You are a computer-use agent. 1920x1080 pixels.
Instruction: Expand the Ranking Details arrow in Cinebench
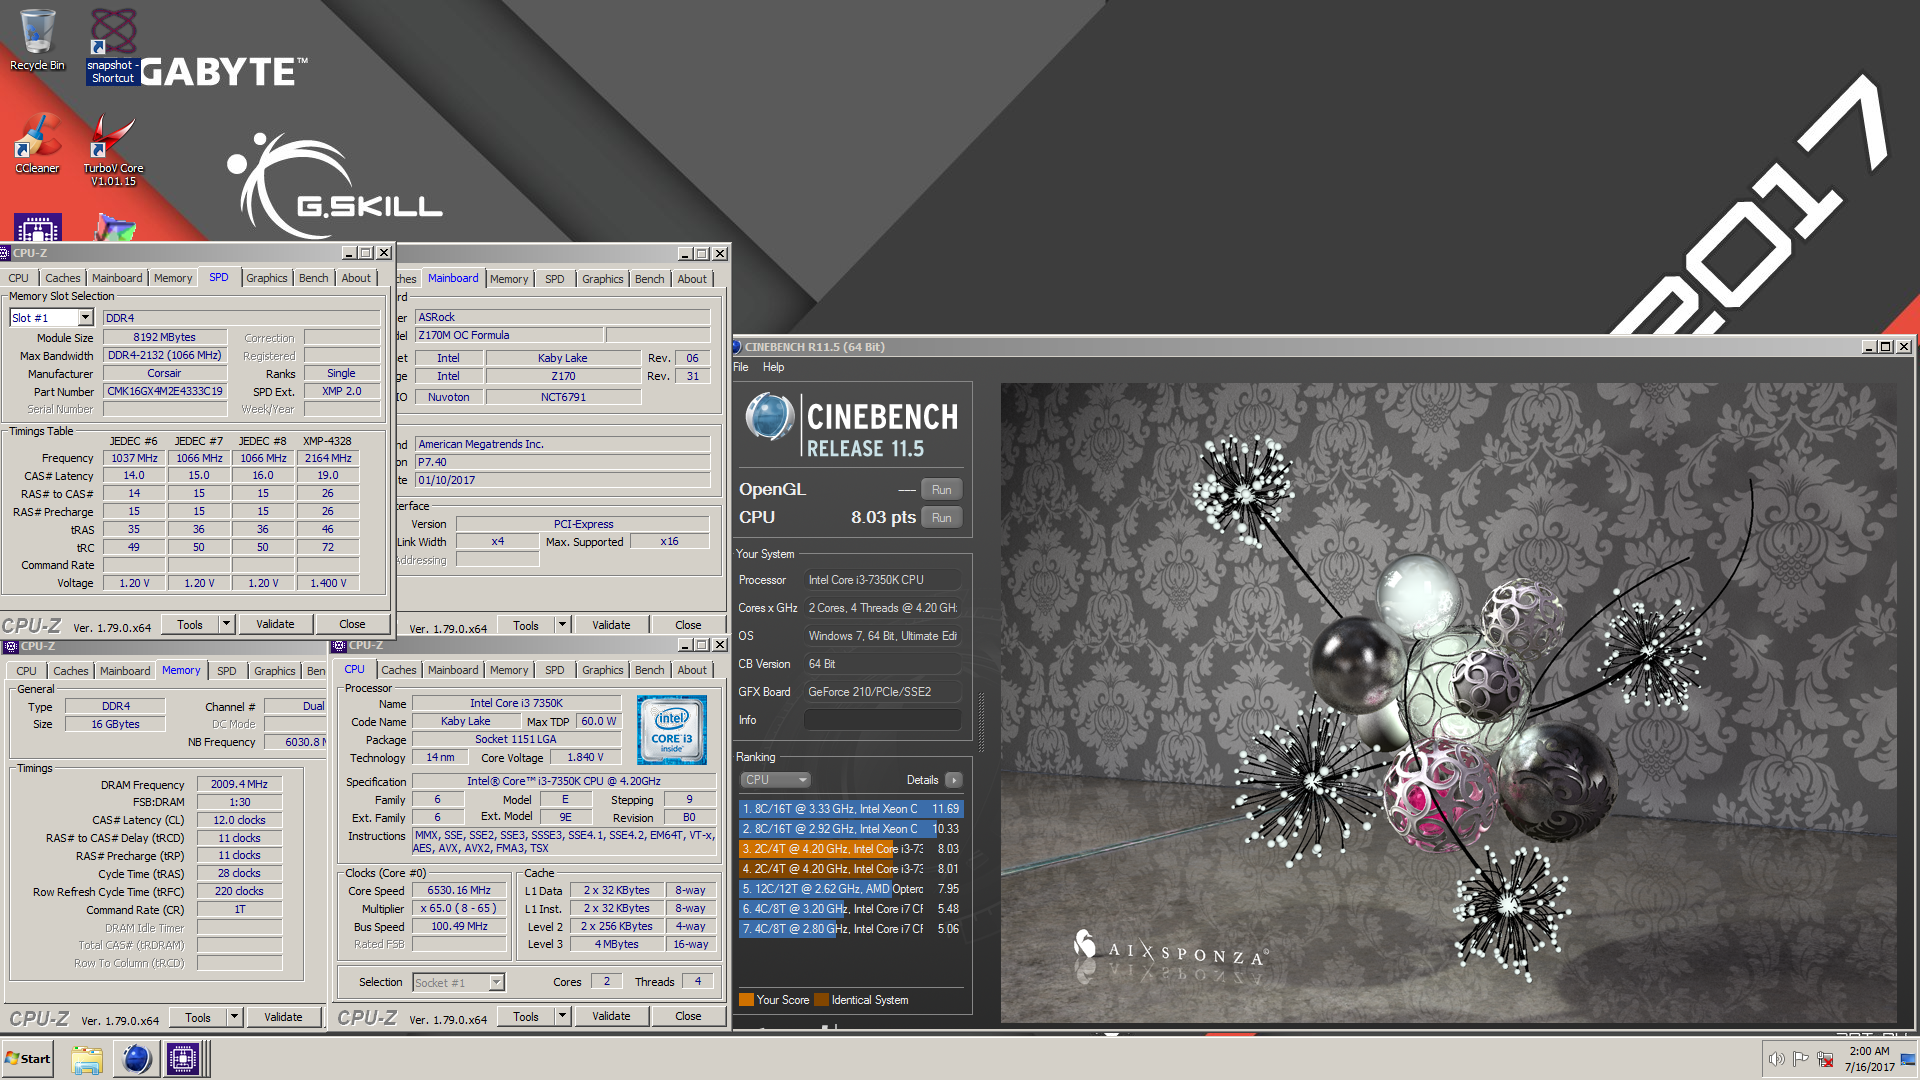pos(954,780)
